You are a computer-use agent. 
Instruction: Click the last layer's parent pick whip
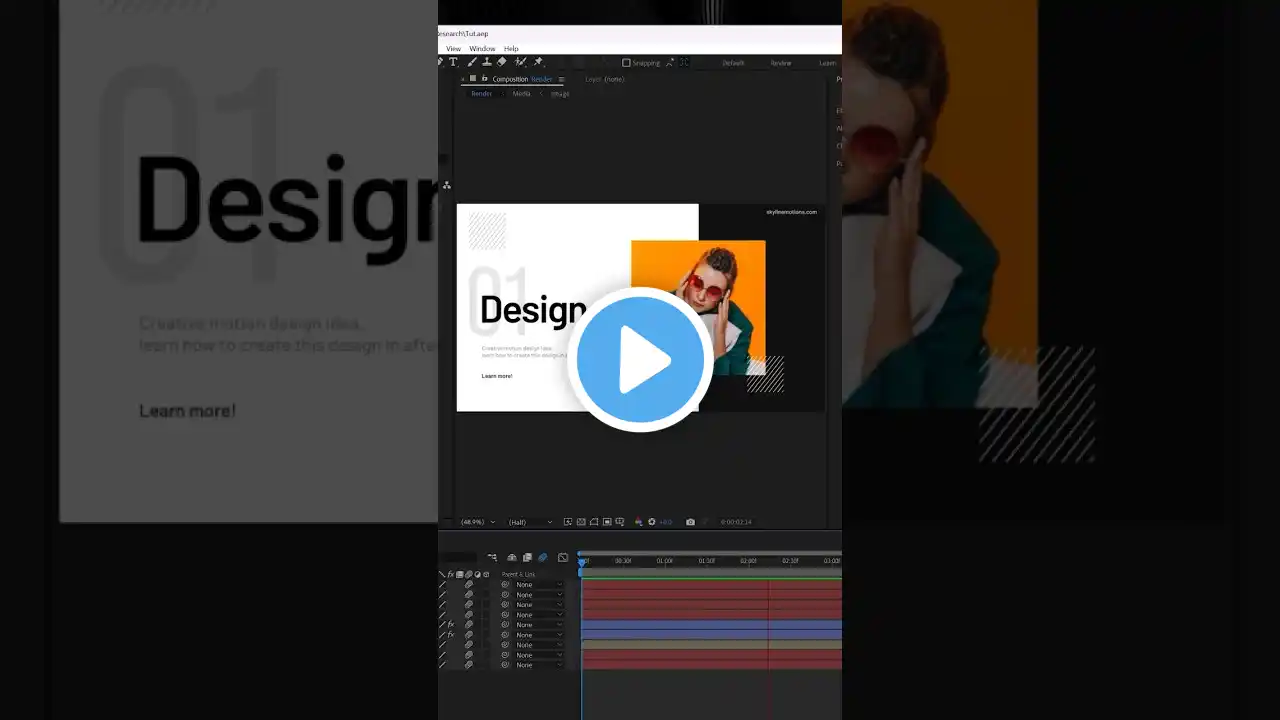[x=505, y=664]
